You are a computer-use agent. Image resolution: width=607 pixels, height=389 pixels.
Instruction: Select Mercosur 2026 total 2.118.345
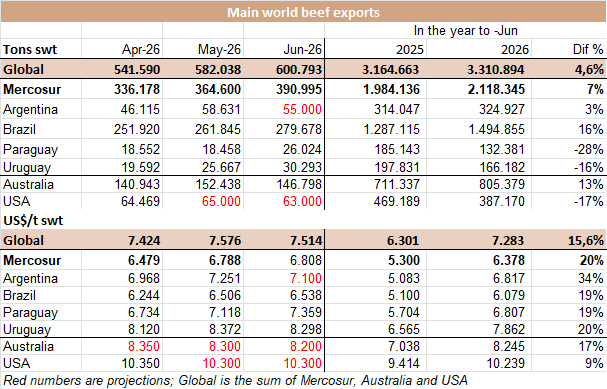coord(496,90)
